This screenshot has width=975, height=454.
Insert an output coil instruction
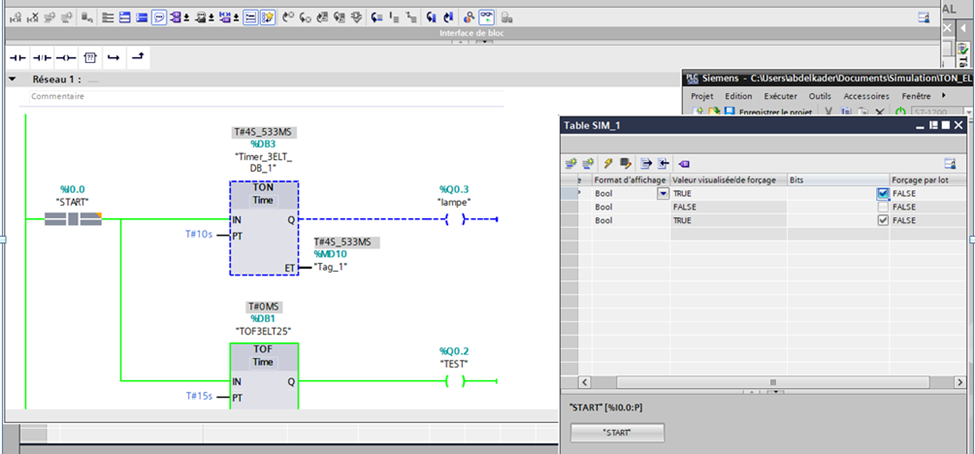tap(65, 58)
